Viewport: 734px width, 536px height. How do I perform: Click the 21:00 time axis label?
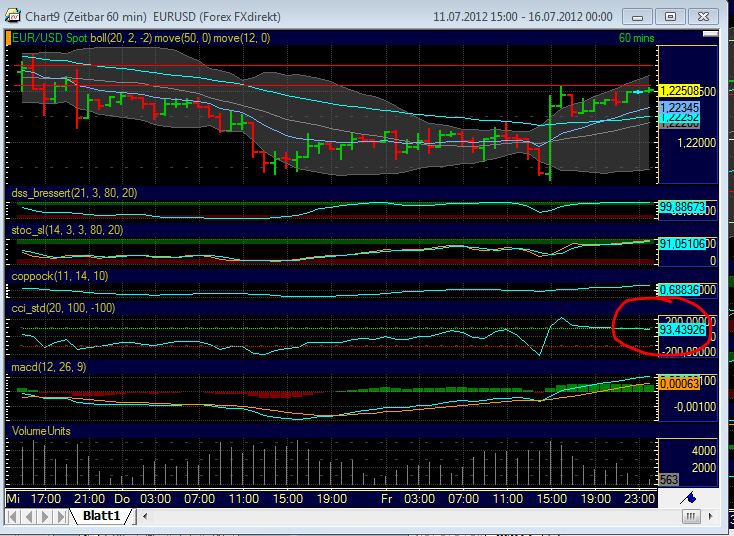pos(89,499)
